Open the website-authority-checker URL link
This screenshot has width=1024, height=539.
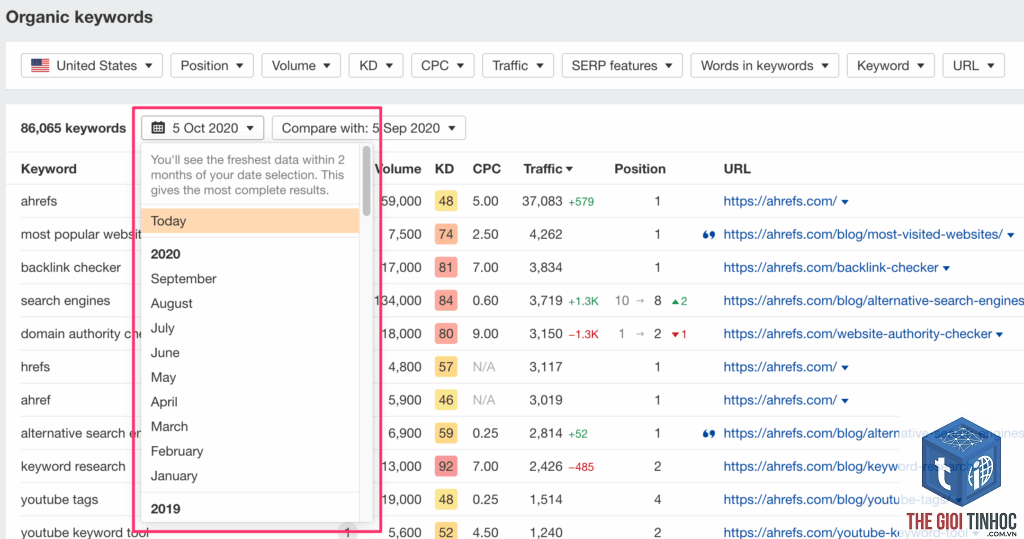point(857,334)
